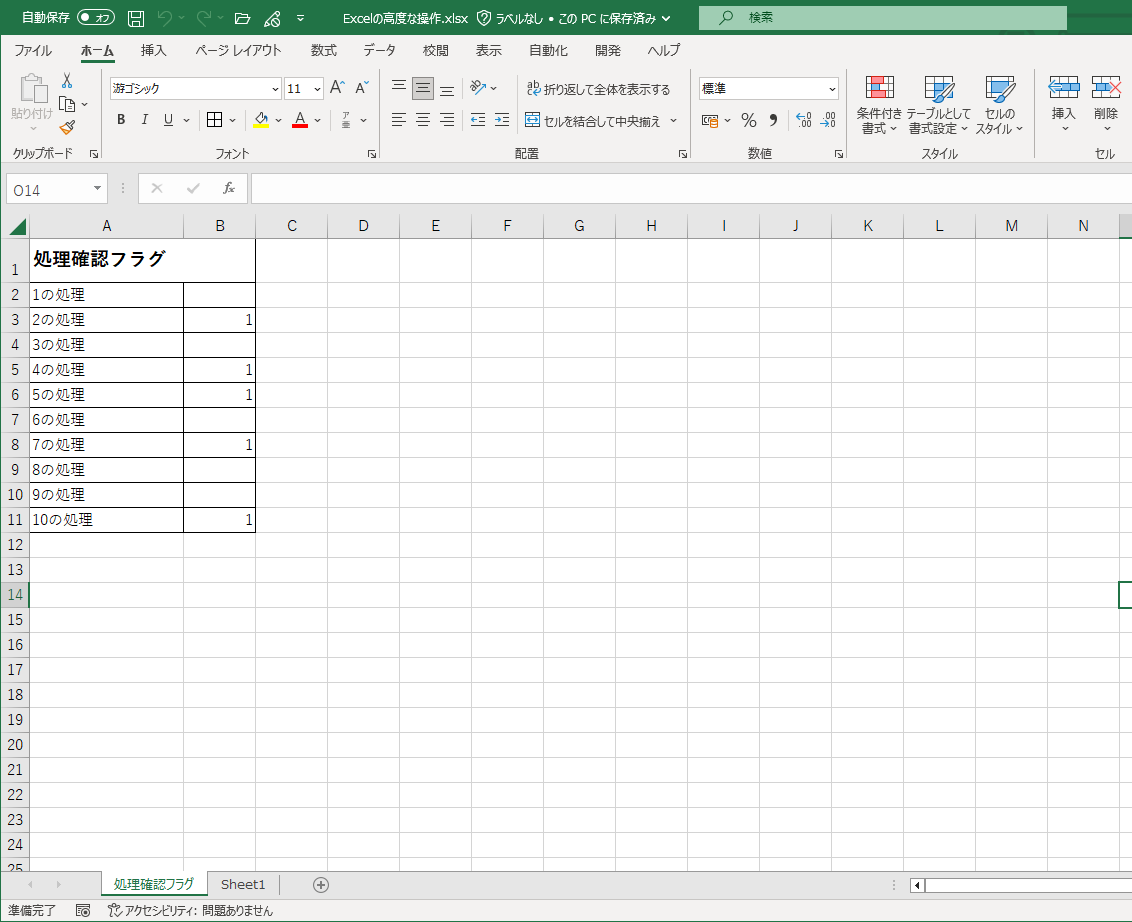This screenshot has height=922, width=1132.
Task: Click the Increase Indent icon
Action: [x=502, y=120]
